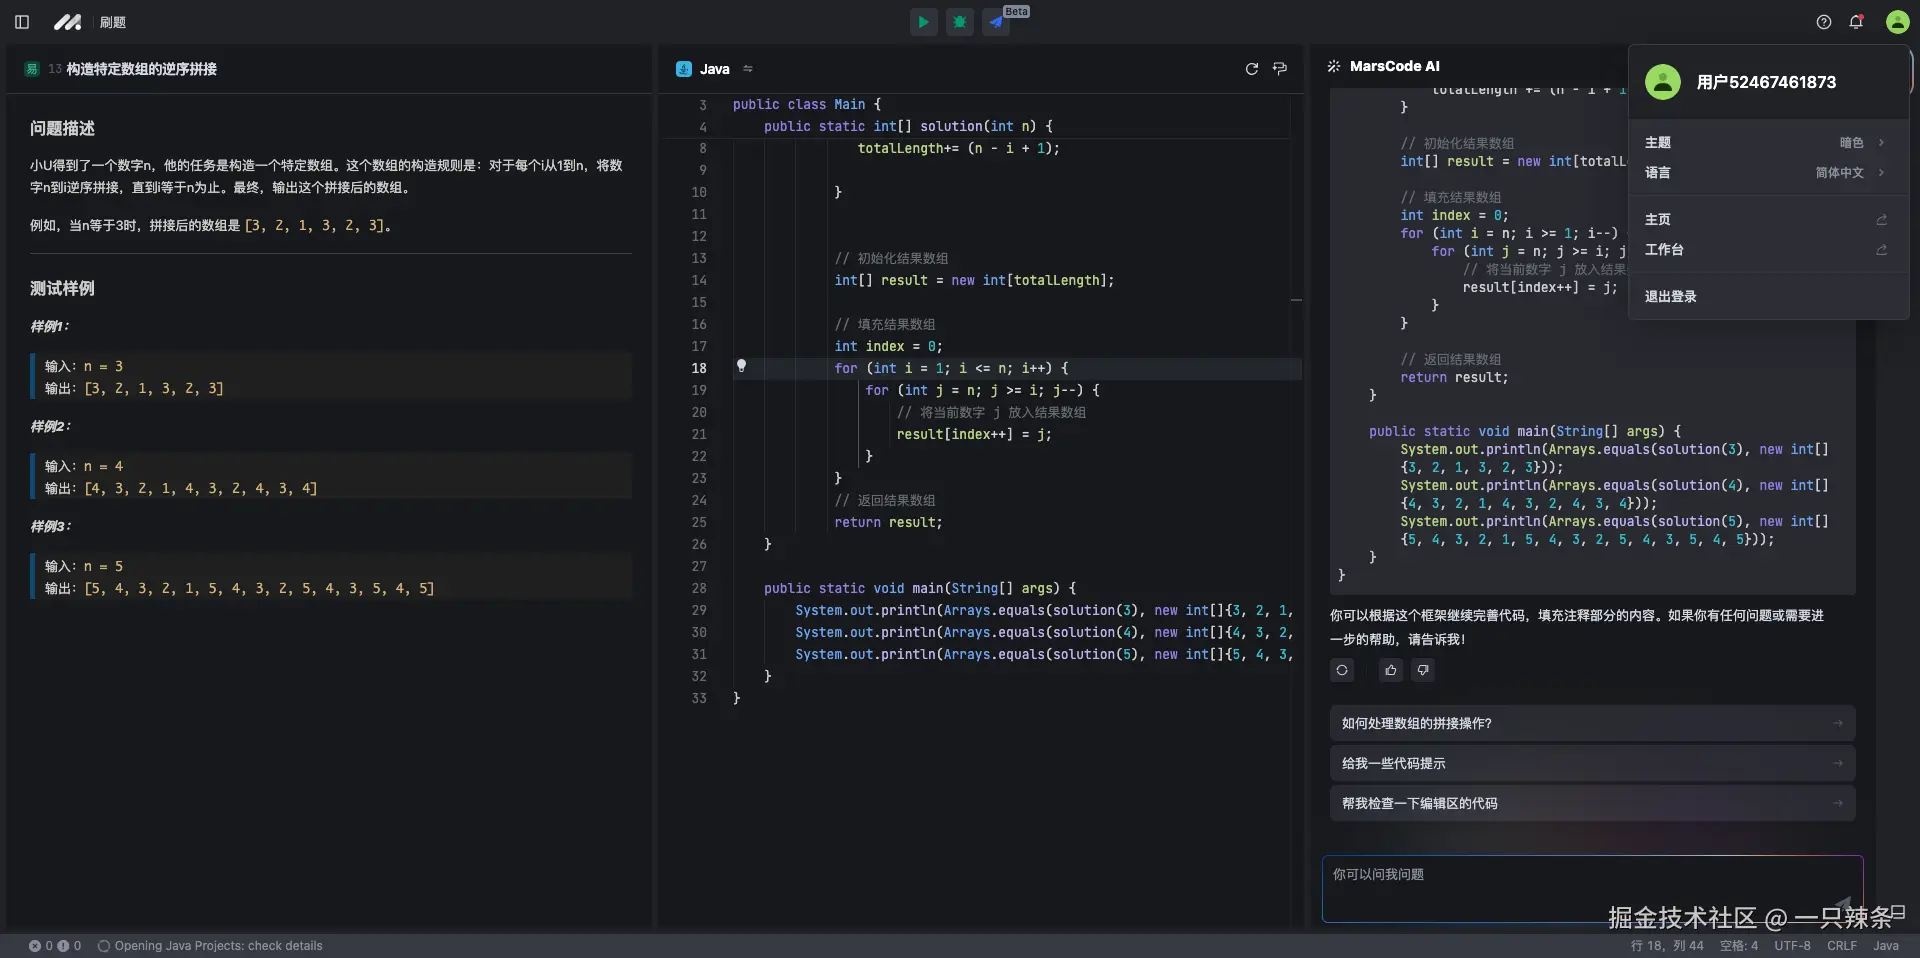Viewport: 1920px width, 958px height.
Task: Expand the 主题 theme option
Action: tap(1767, 143)
